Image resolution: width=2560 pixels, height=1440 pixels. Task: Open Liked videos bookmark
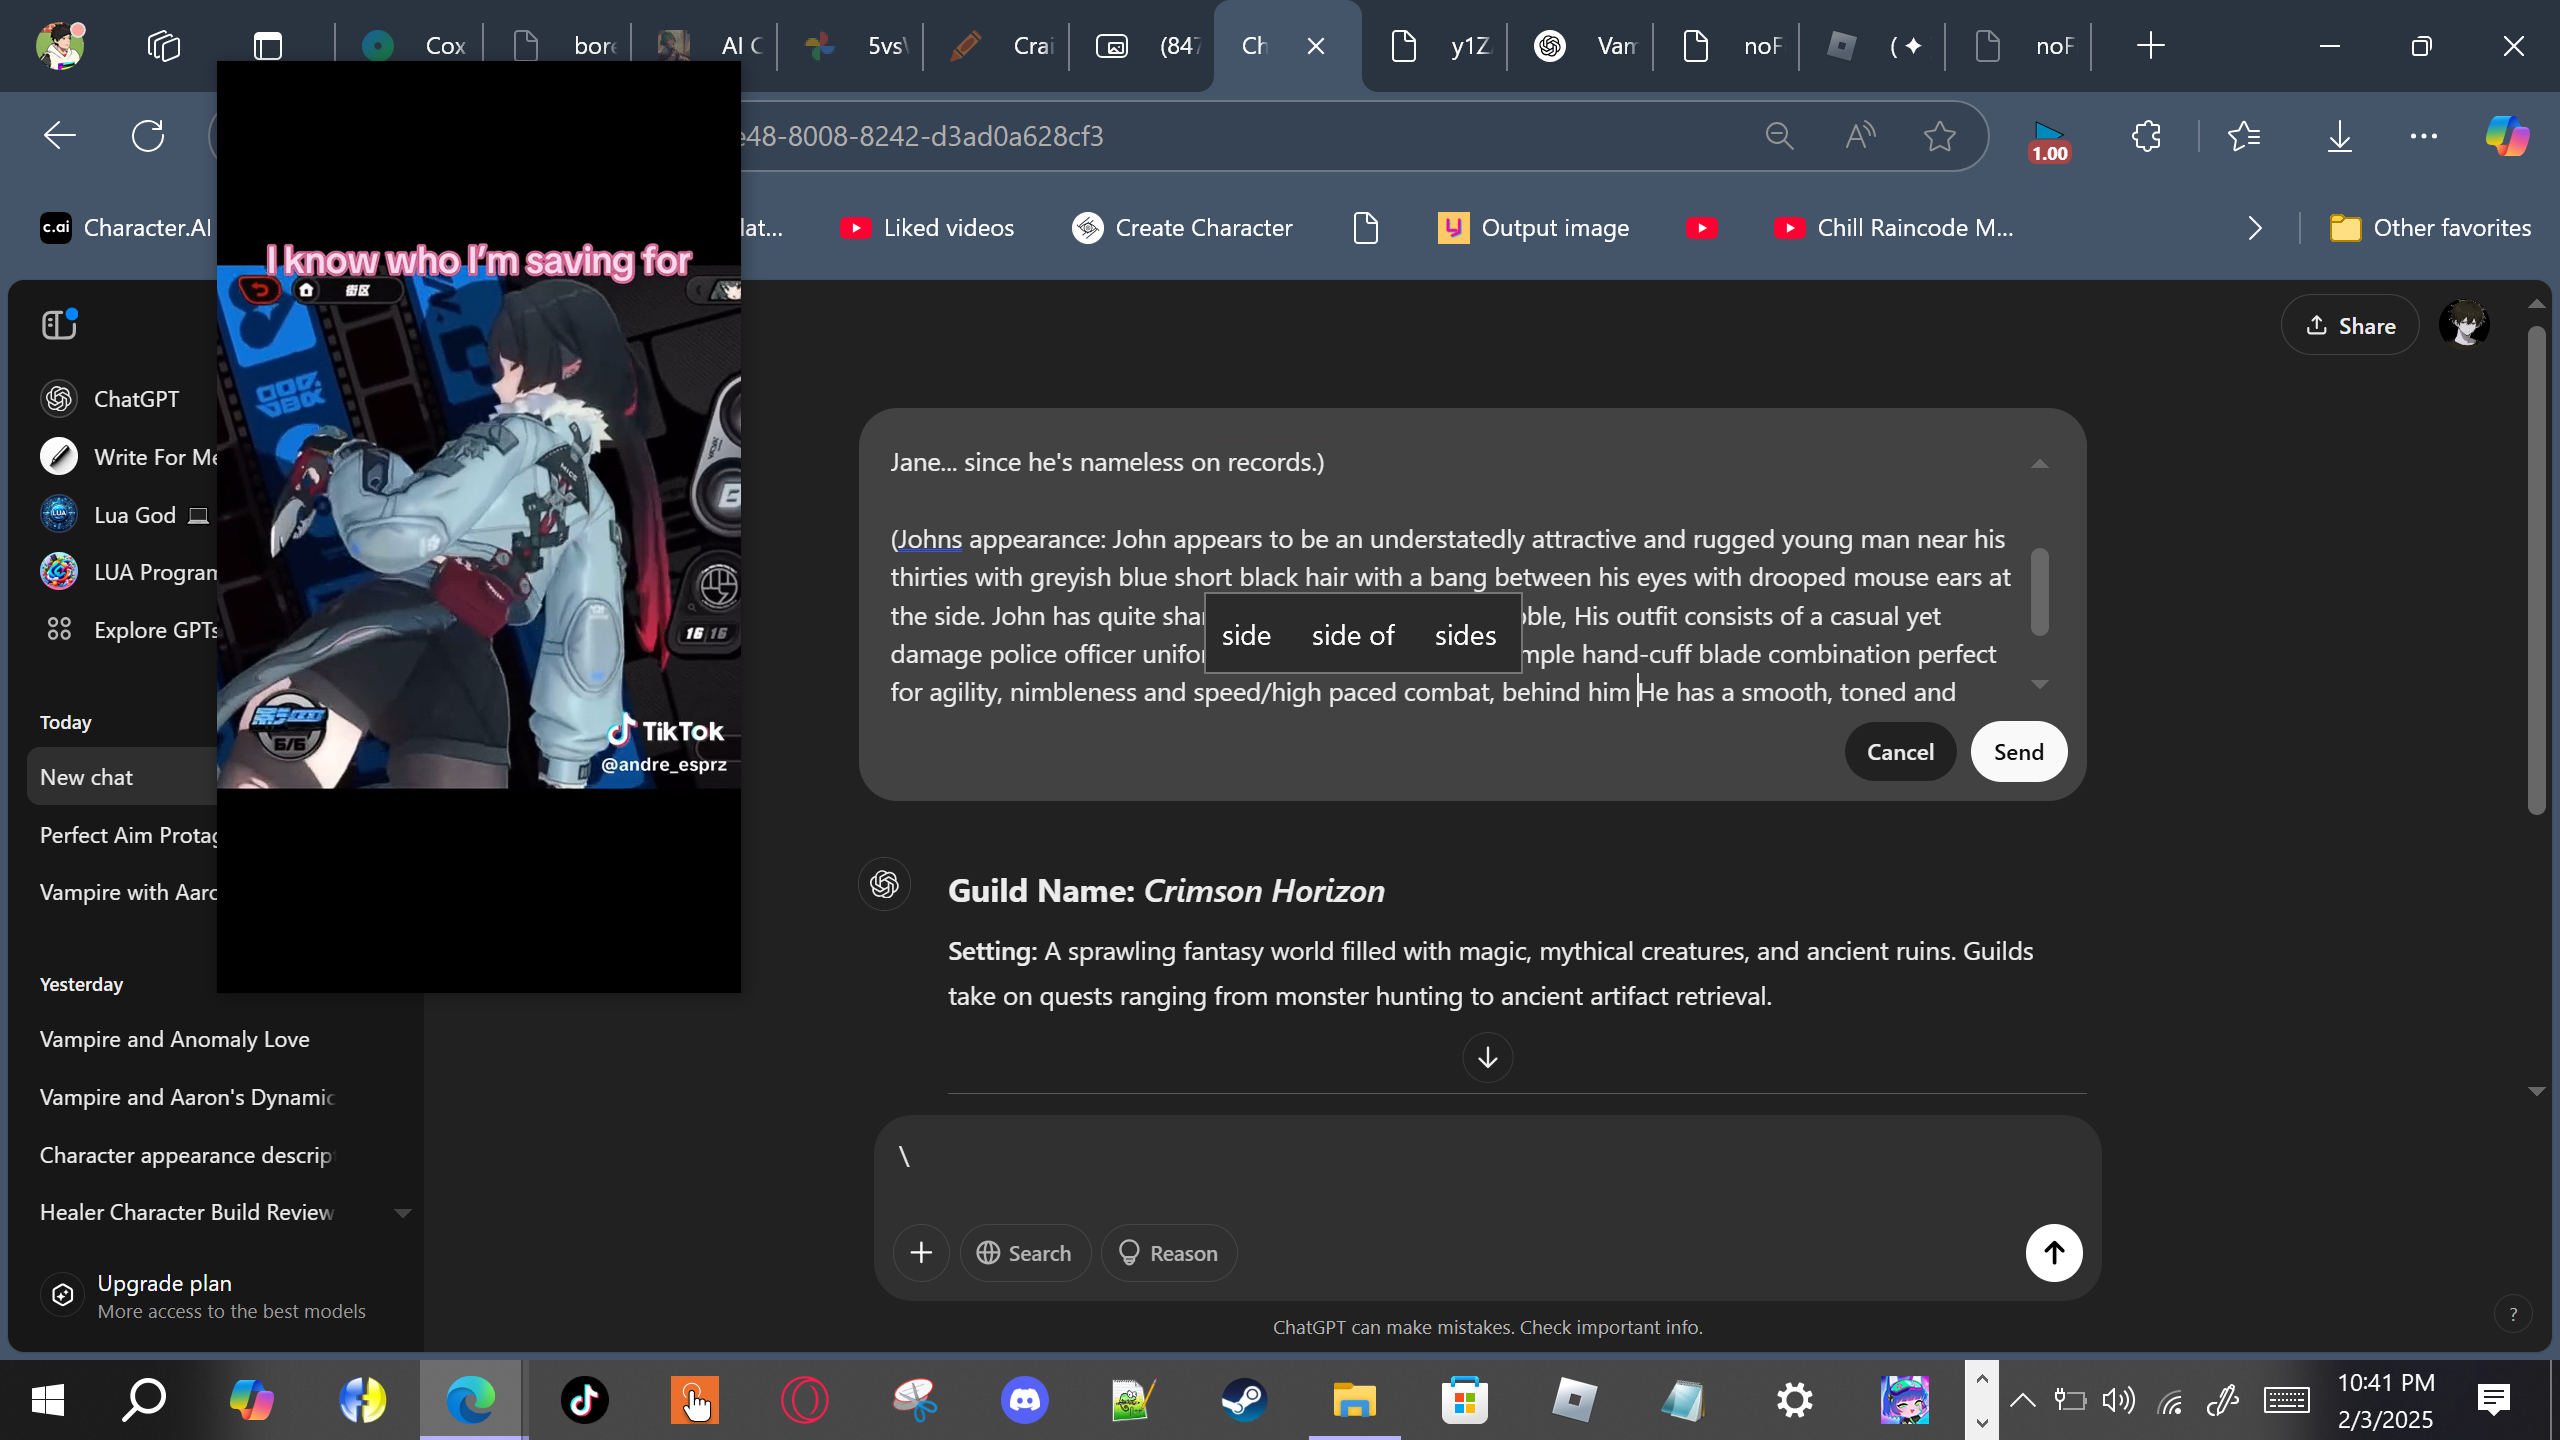(927, 228)
